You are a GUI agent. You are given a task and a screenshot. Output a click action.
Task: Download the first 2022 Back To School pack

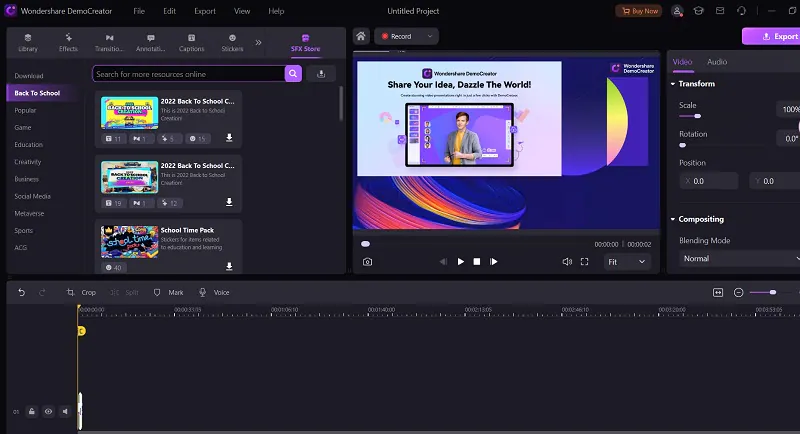click(x=229, y=138)
